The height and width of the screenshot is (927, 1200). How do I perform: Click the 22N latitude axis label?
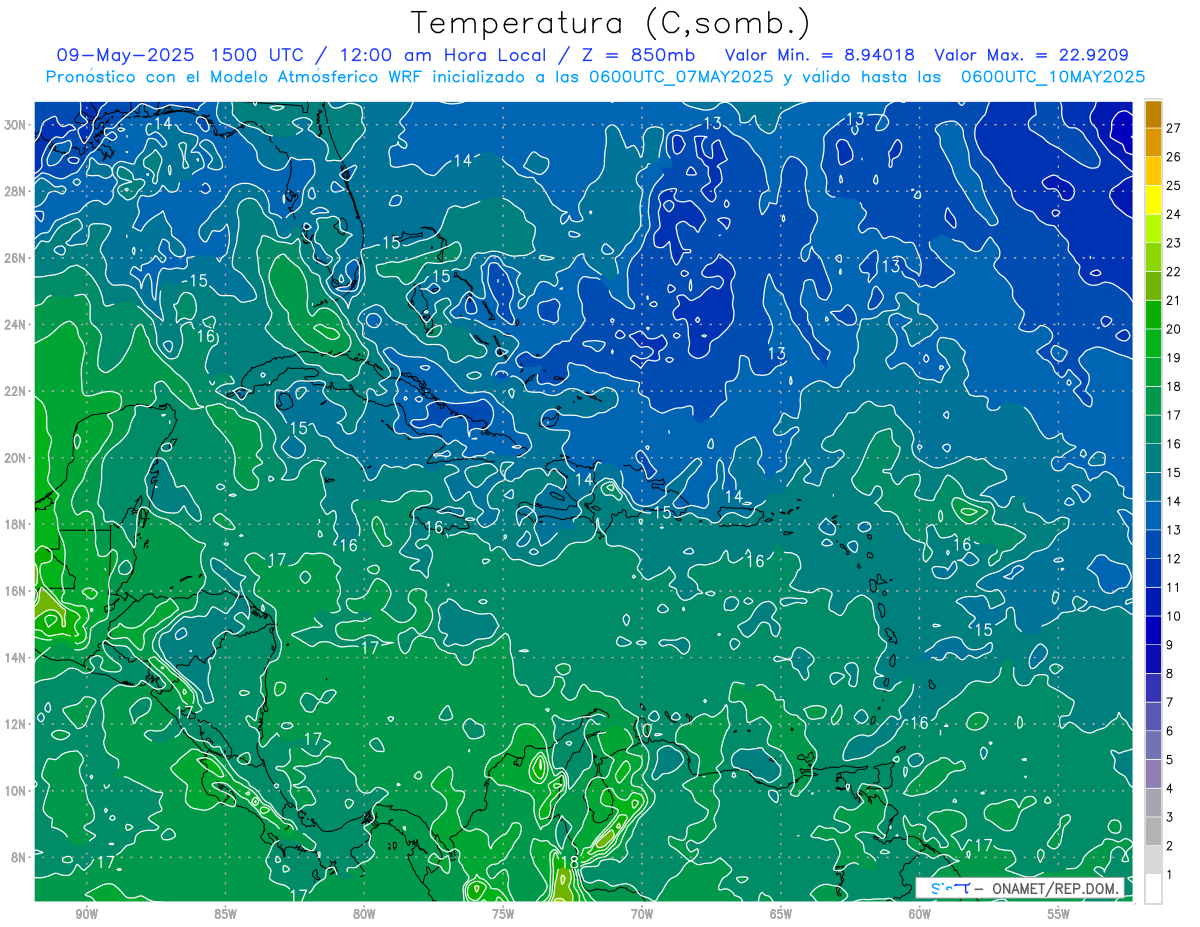click(16, 391)
